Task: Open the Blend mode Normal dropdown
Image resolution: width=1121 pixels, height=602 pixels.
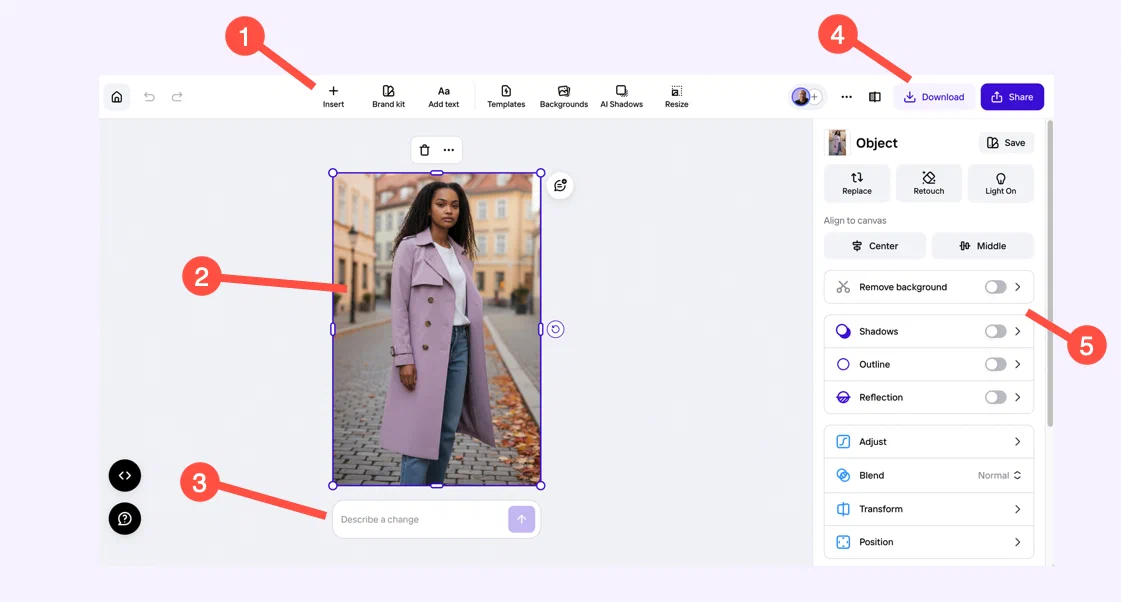Action: coord(999,475)
